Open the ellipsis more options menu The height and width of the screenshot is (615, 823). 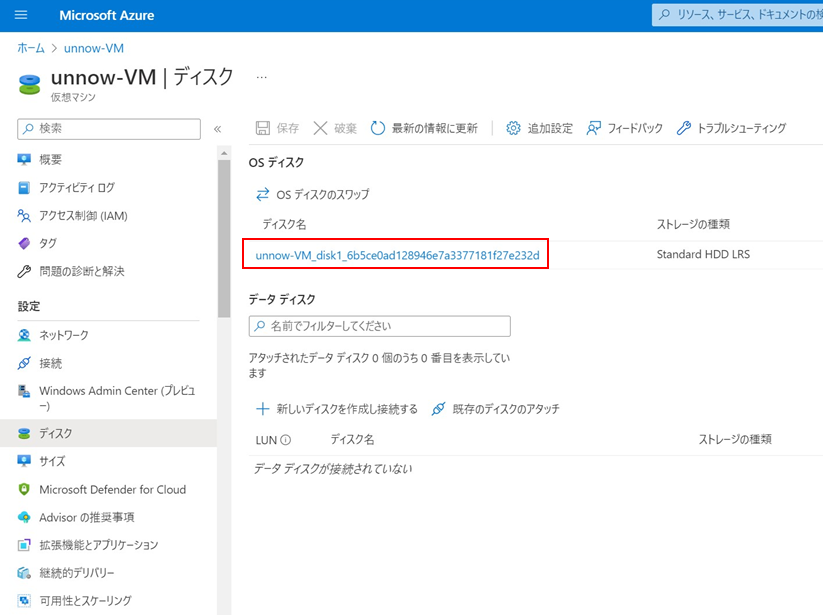tap(261, 78)
